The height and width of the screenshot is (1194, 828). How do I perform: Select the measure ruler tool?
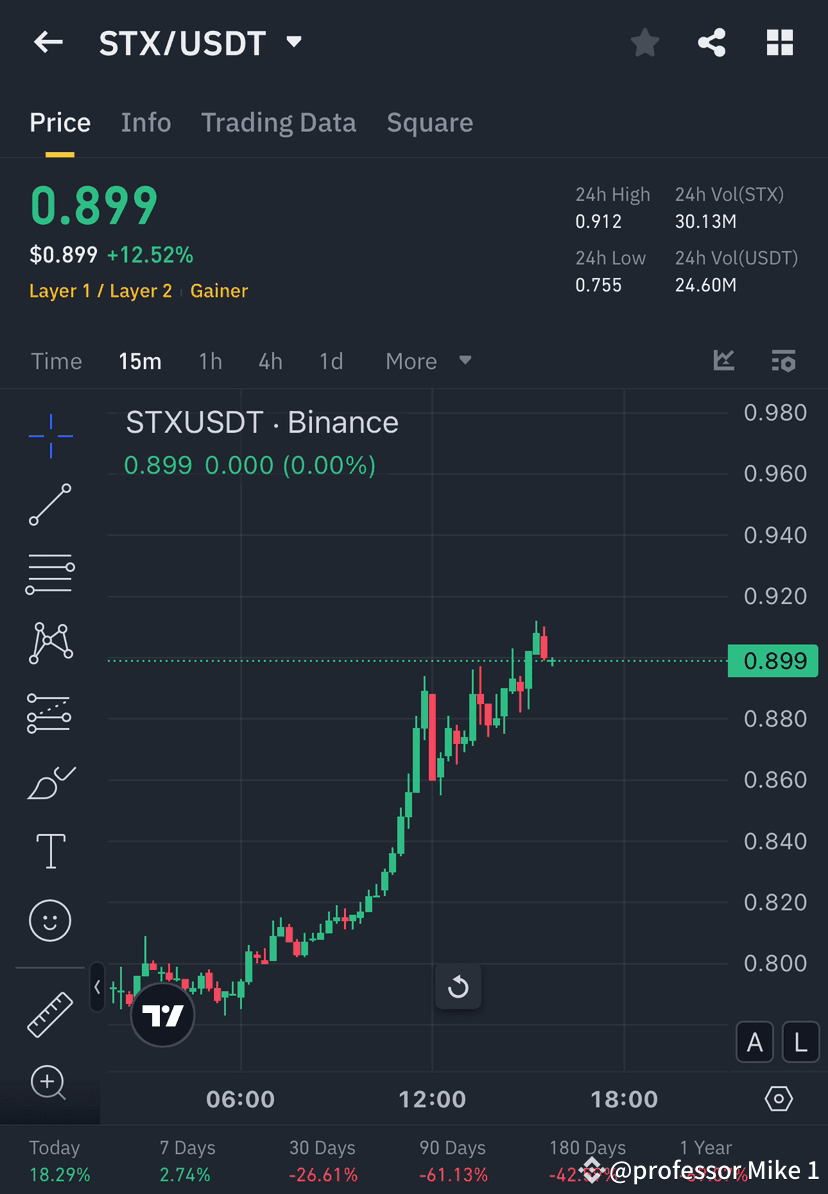pyautogui.click(x=50, y=1013)
